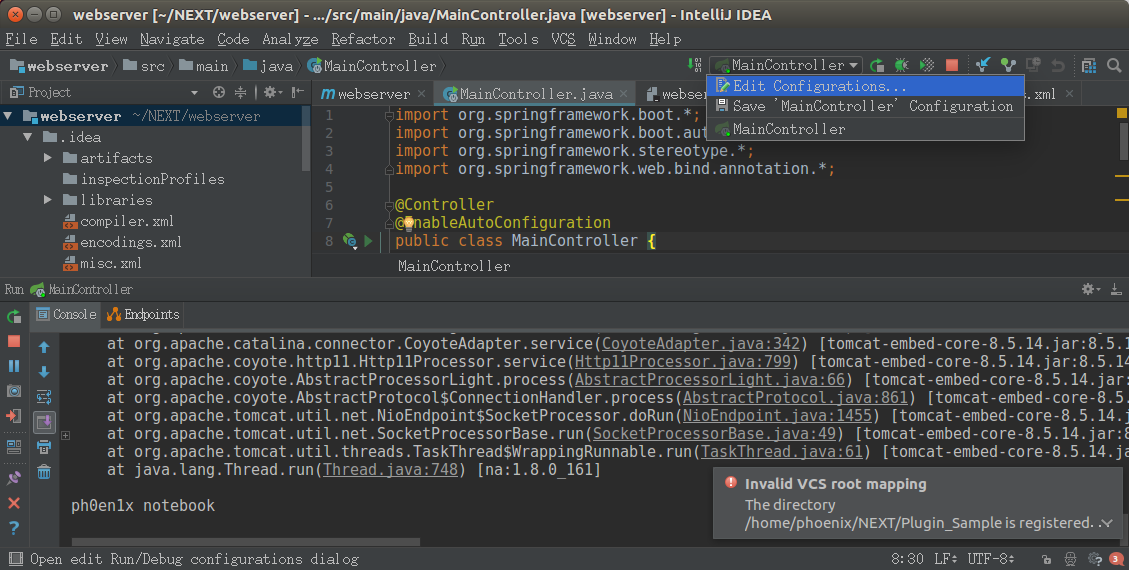Toggle tool window bars in status bar corner
This screenshot has width=1129, height=570.
coord(14,558)
